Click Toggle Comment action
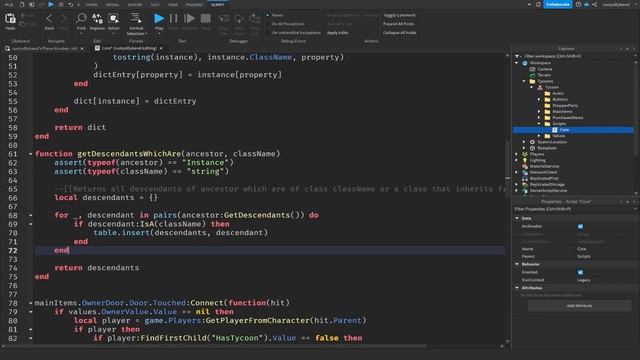640x360 pixels. coord(399,15)
